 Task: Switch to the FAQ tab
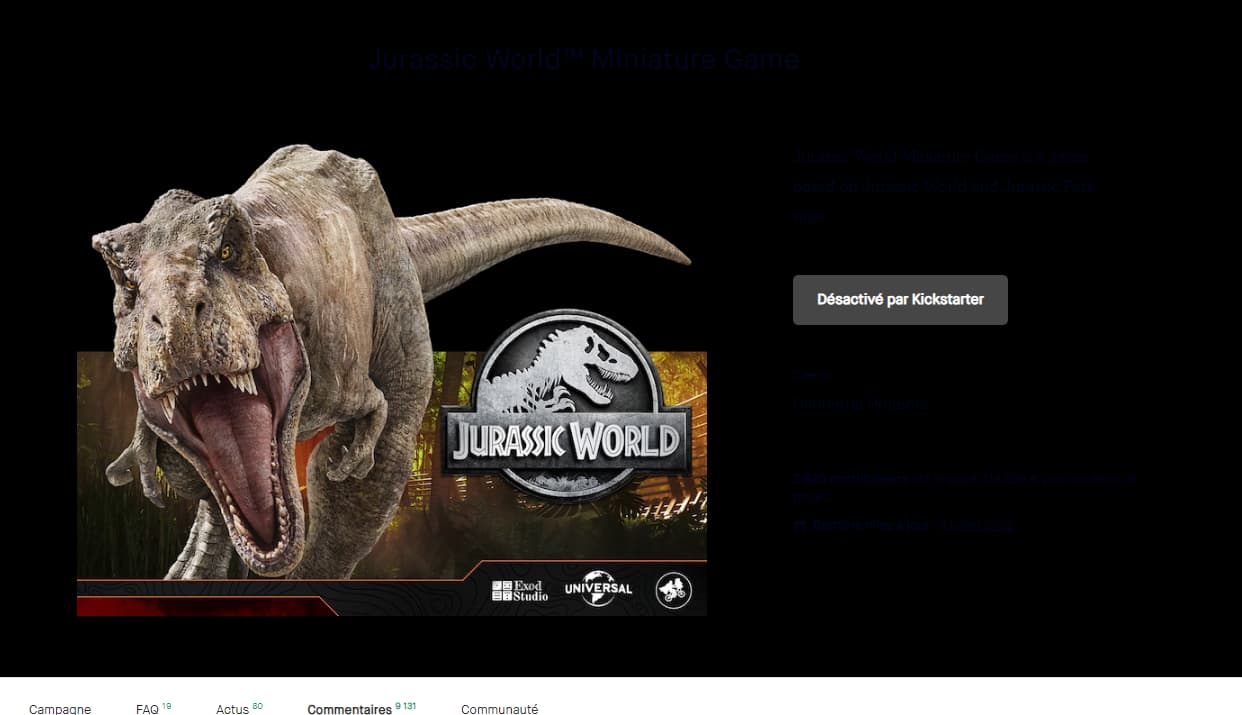pos(148,709)
